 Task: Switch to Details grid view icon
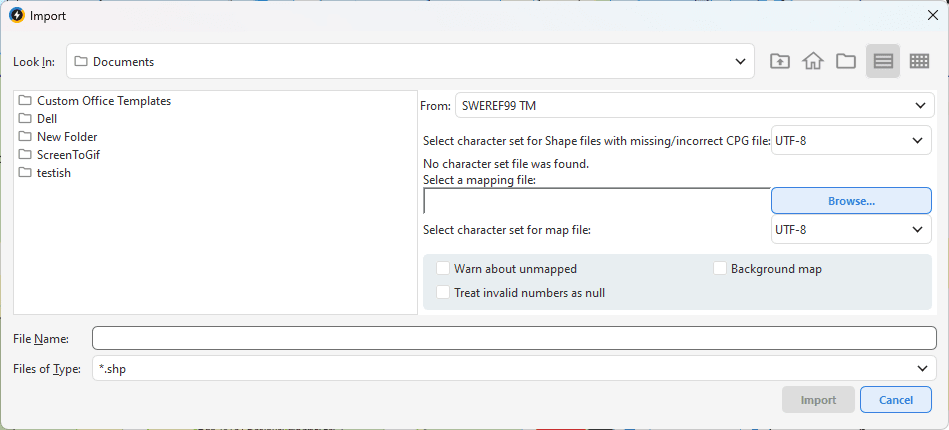pos(919,61)
